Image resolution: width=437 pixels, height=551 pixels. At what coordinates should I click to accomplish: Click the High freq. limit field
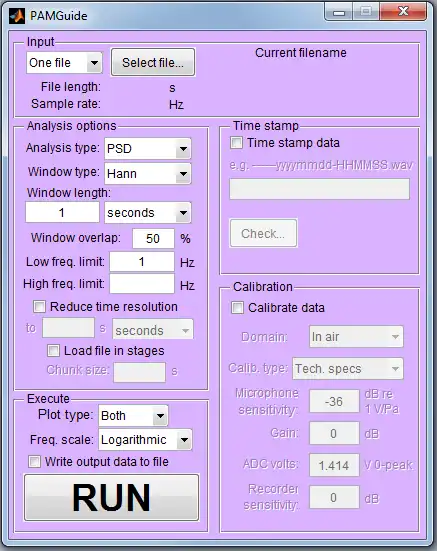(142, 284)
